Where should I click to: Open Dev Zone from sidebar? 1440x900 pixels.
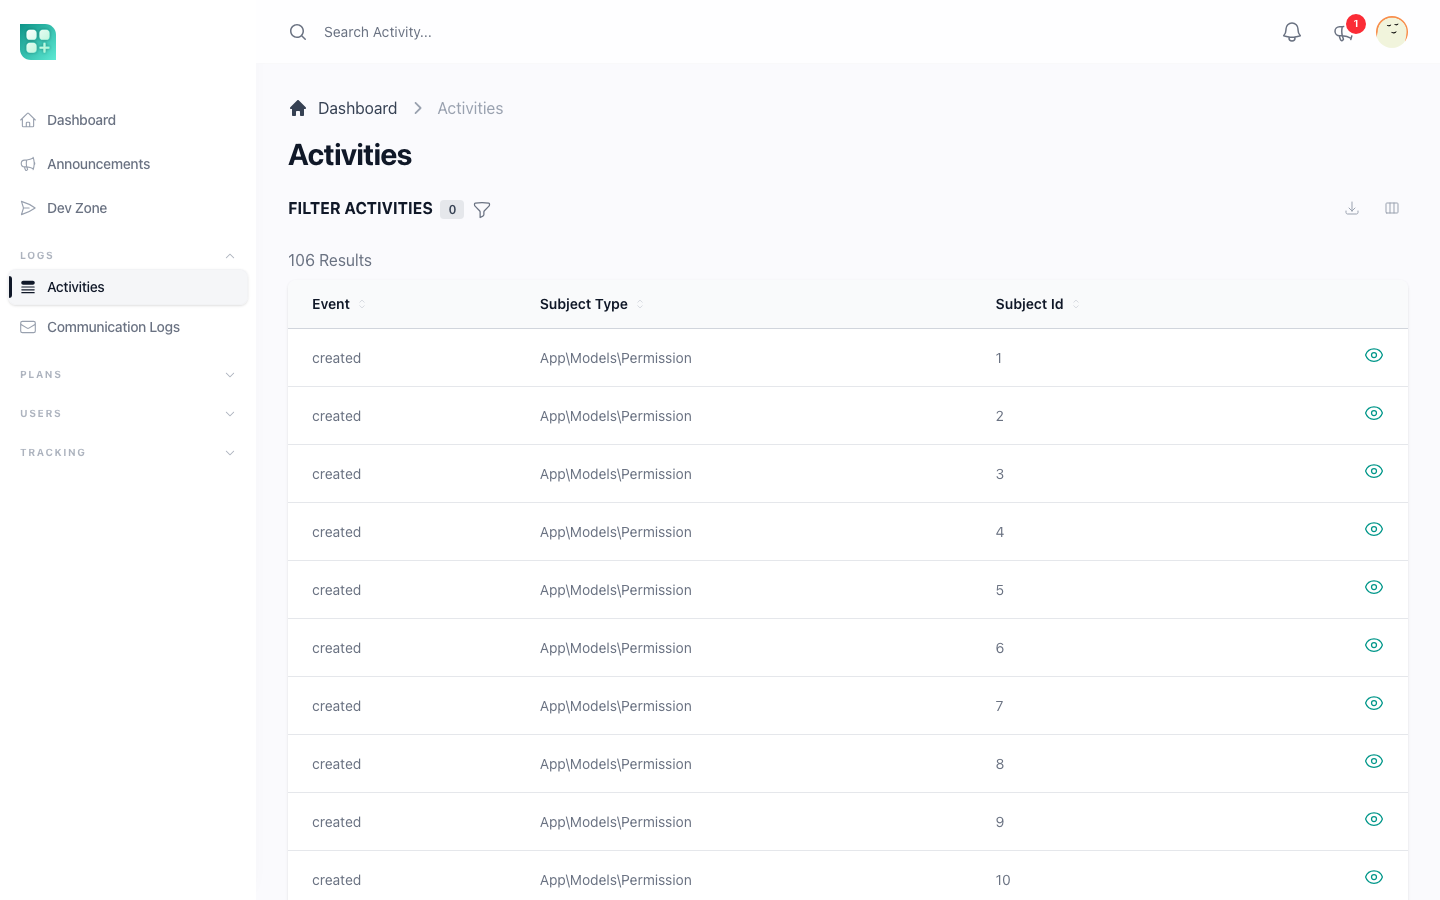pos(128,208)
